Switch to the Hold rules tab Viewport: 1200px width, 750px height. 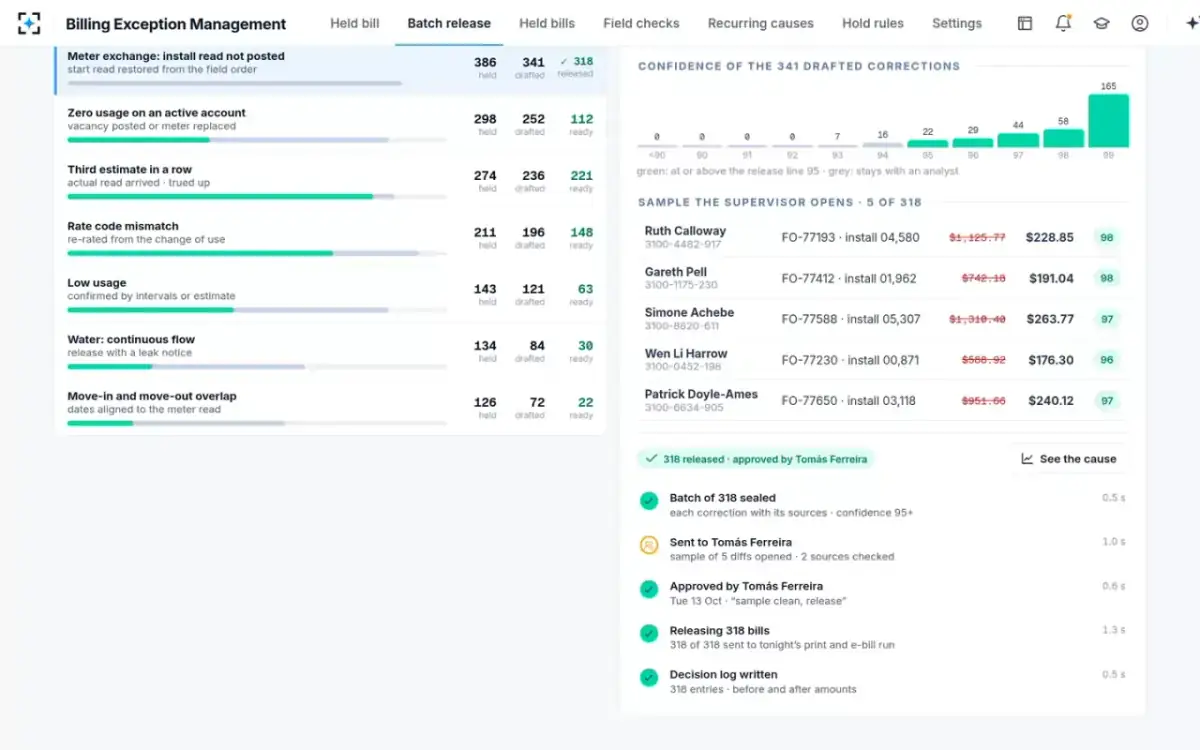point(873,23)
